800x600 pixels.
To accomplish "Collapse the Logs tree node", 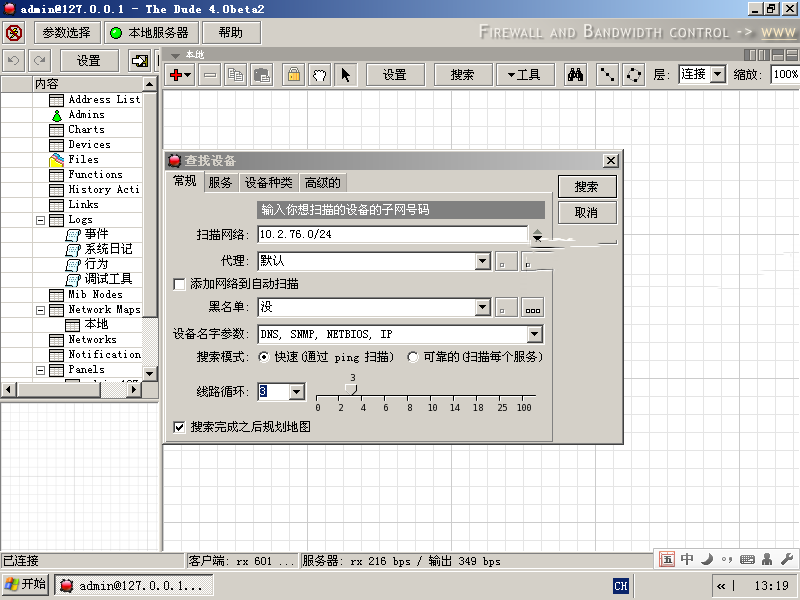I will click(x=41, y=220).
